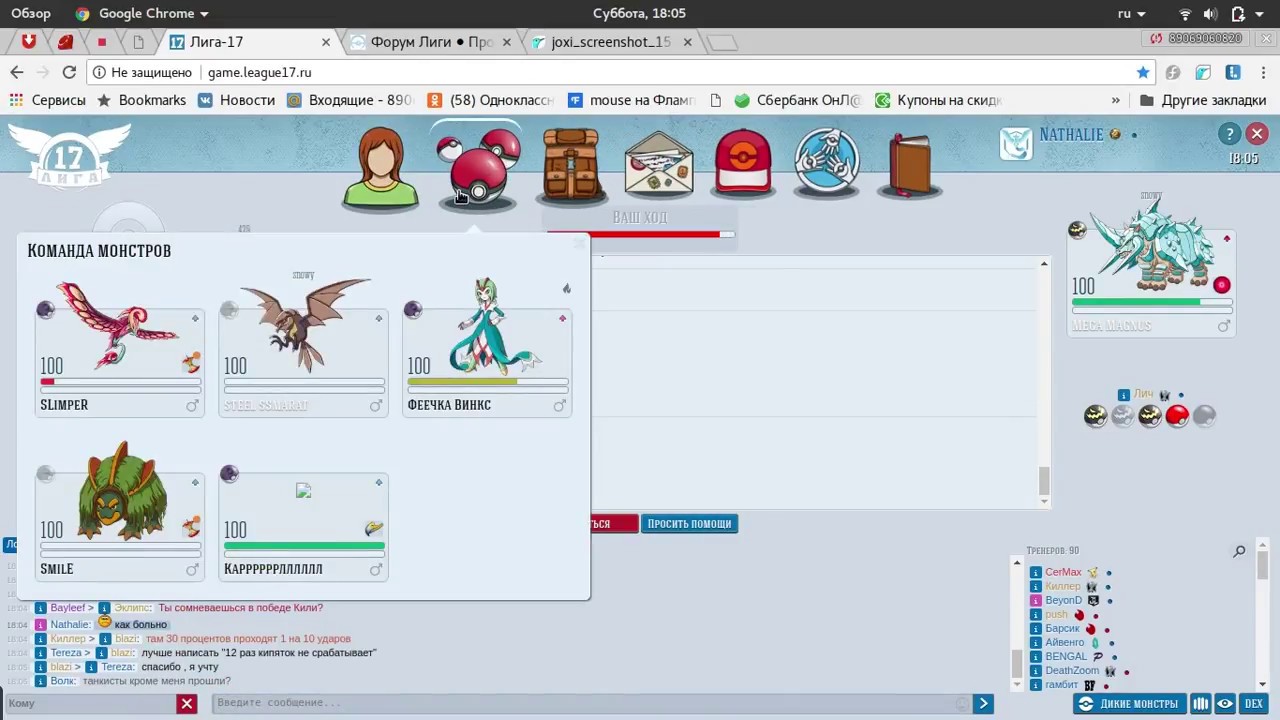The height and width of the screenshot is (720, 1280).
Task: Click trainer name DeathZoom in list
Action: click(1072, 671)
